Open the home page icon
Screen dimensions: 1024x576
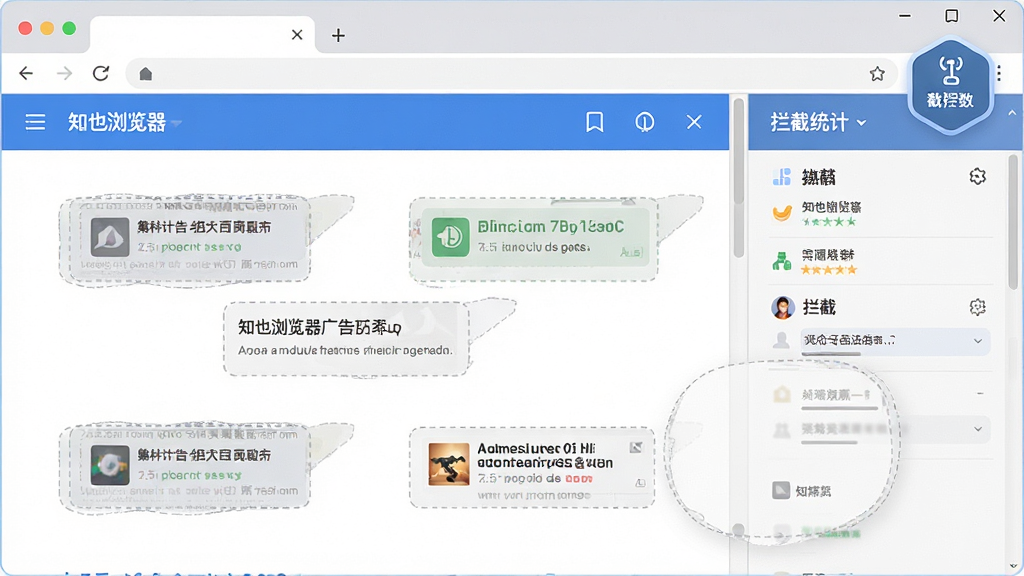pyautogui.click(x=146, y=74)
